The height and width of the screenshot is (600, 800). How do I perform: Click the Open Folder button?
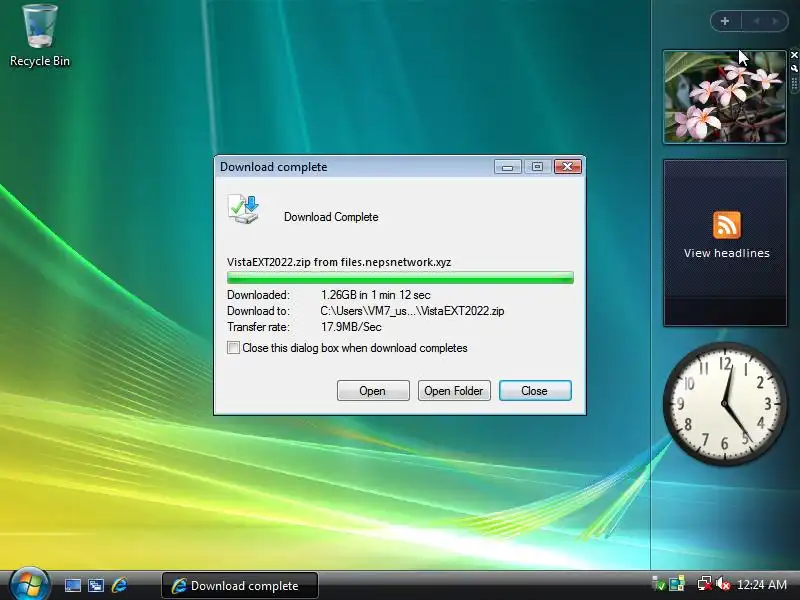click(x=454, y=391)
